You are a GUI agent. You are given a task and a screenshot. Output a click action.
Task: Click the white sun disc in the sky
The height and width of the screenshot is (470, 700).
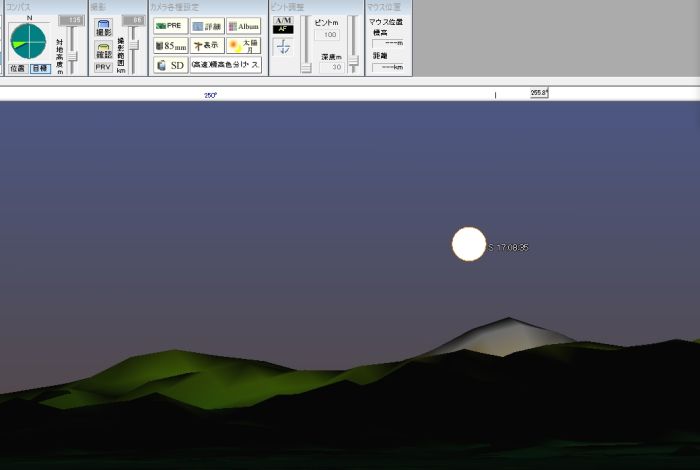(468, 244)
